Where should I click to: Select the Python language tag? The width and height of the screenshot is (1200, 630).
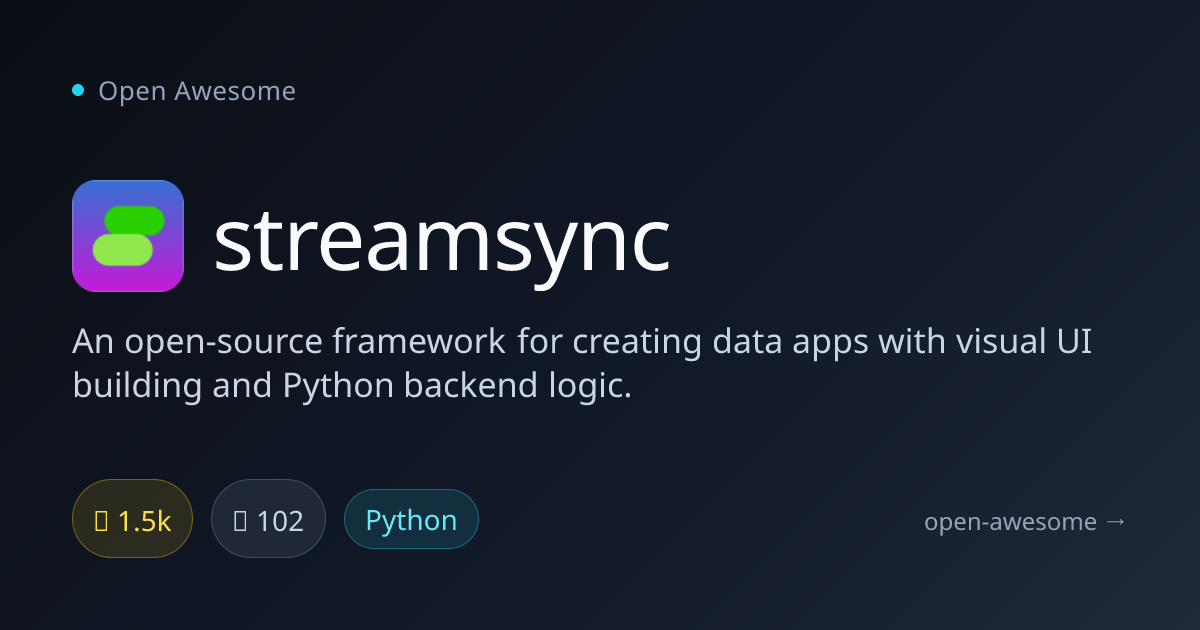(x=411, y=519)
